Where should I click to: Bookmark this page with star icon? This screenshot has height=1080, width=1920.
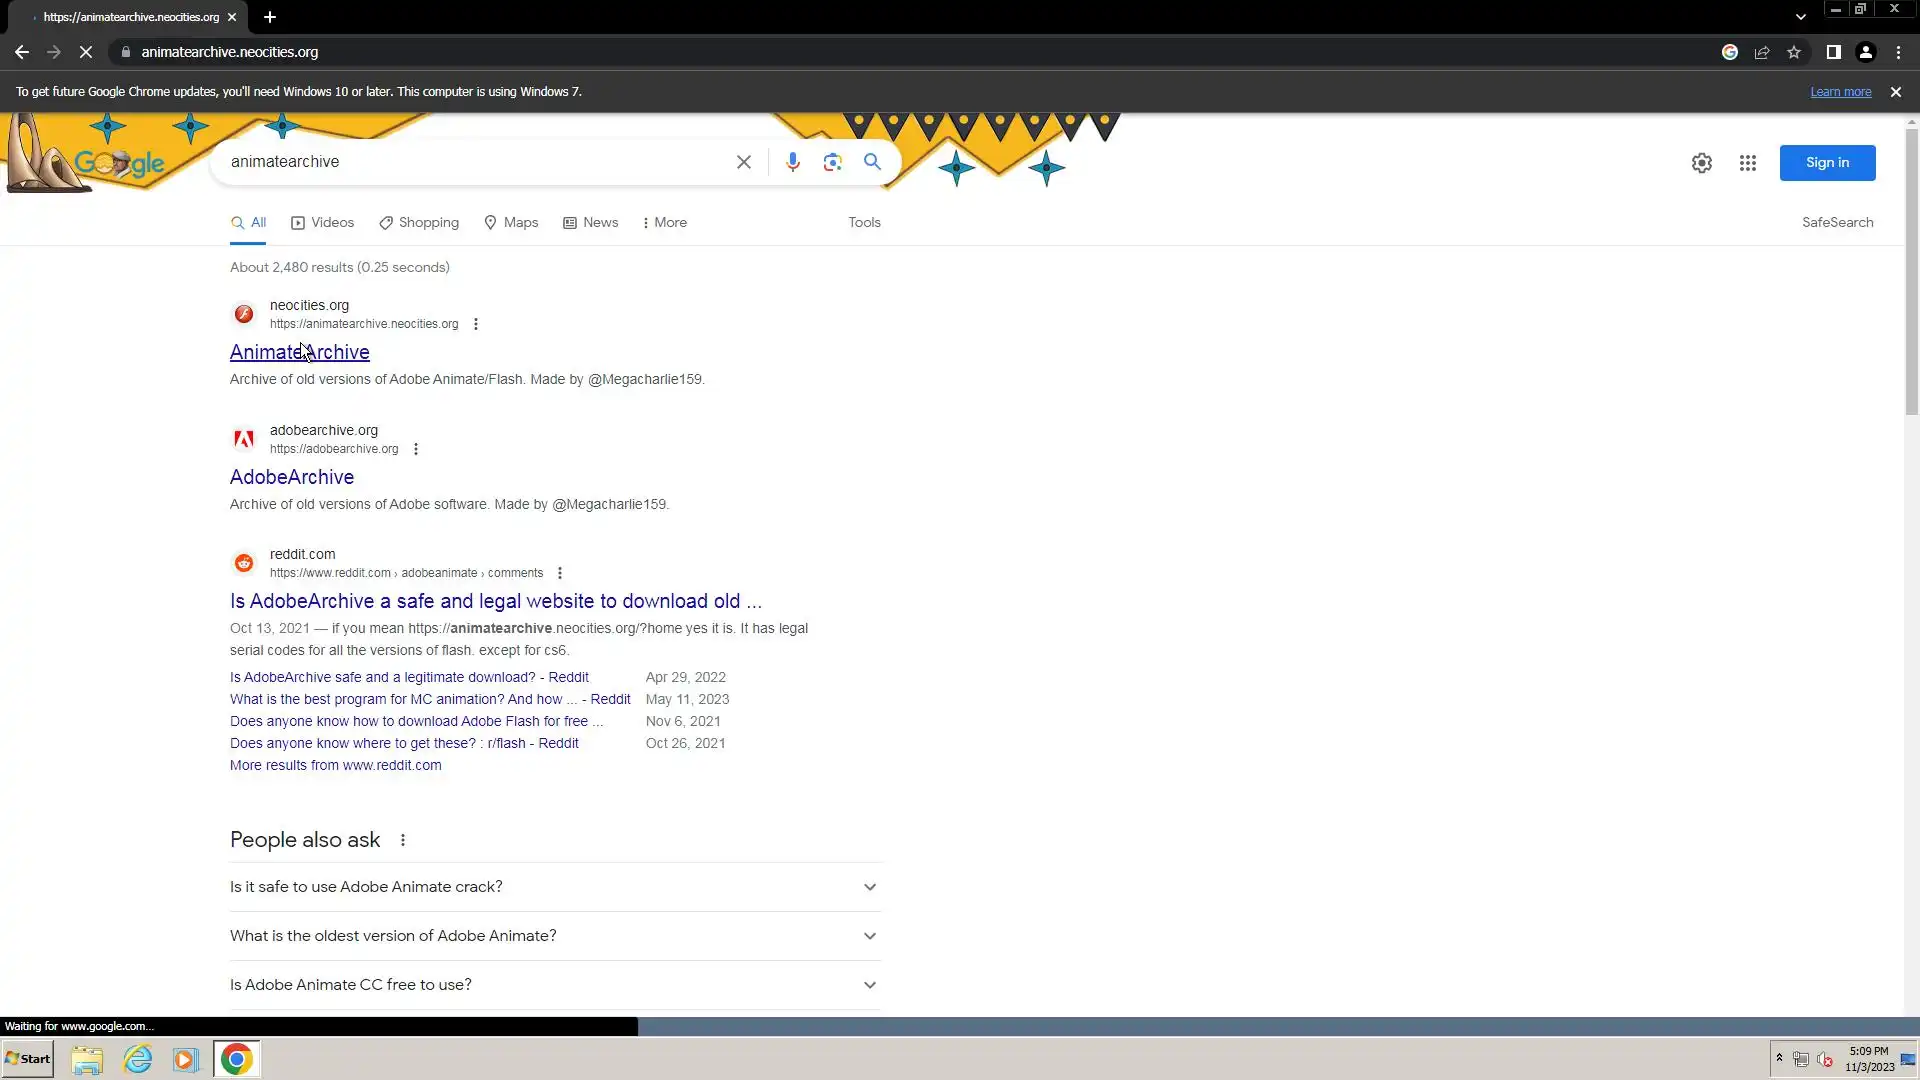[x=1794, y=52]
